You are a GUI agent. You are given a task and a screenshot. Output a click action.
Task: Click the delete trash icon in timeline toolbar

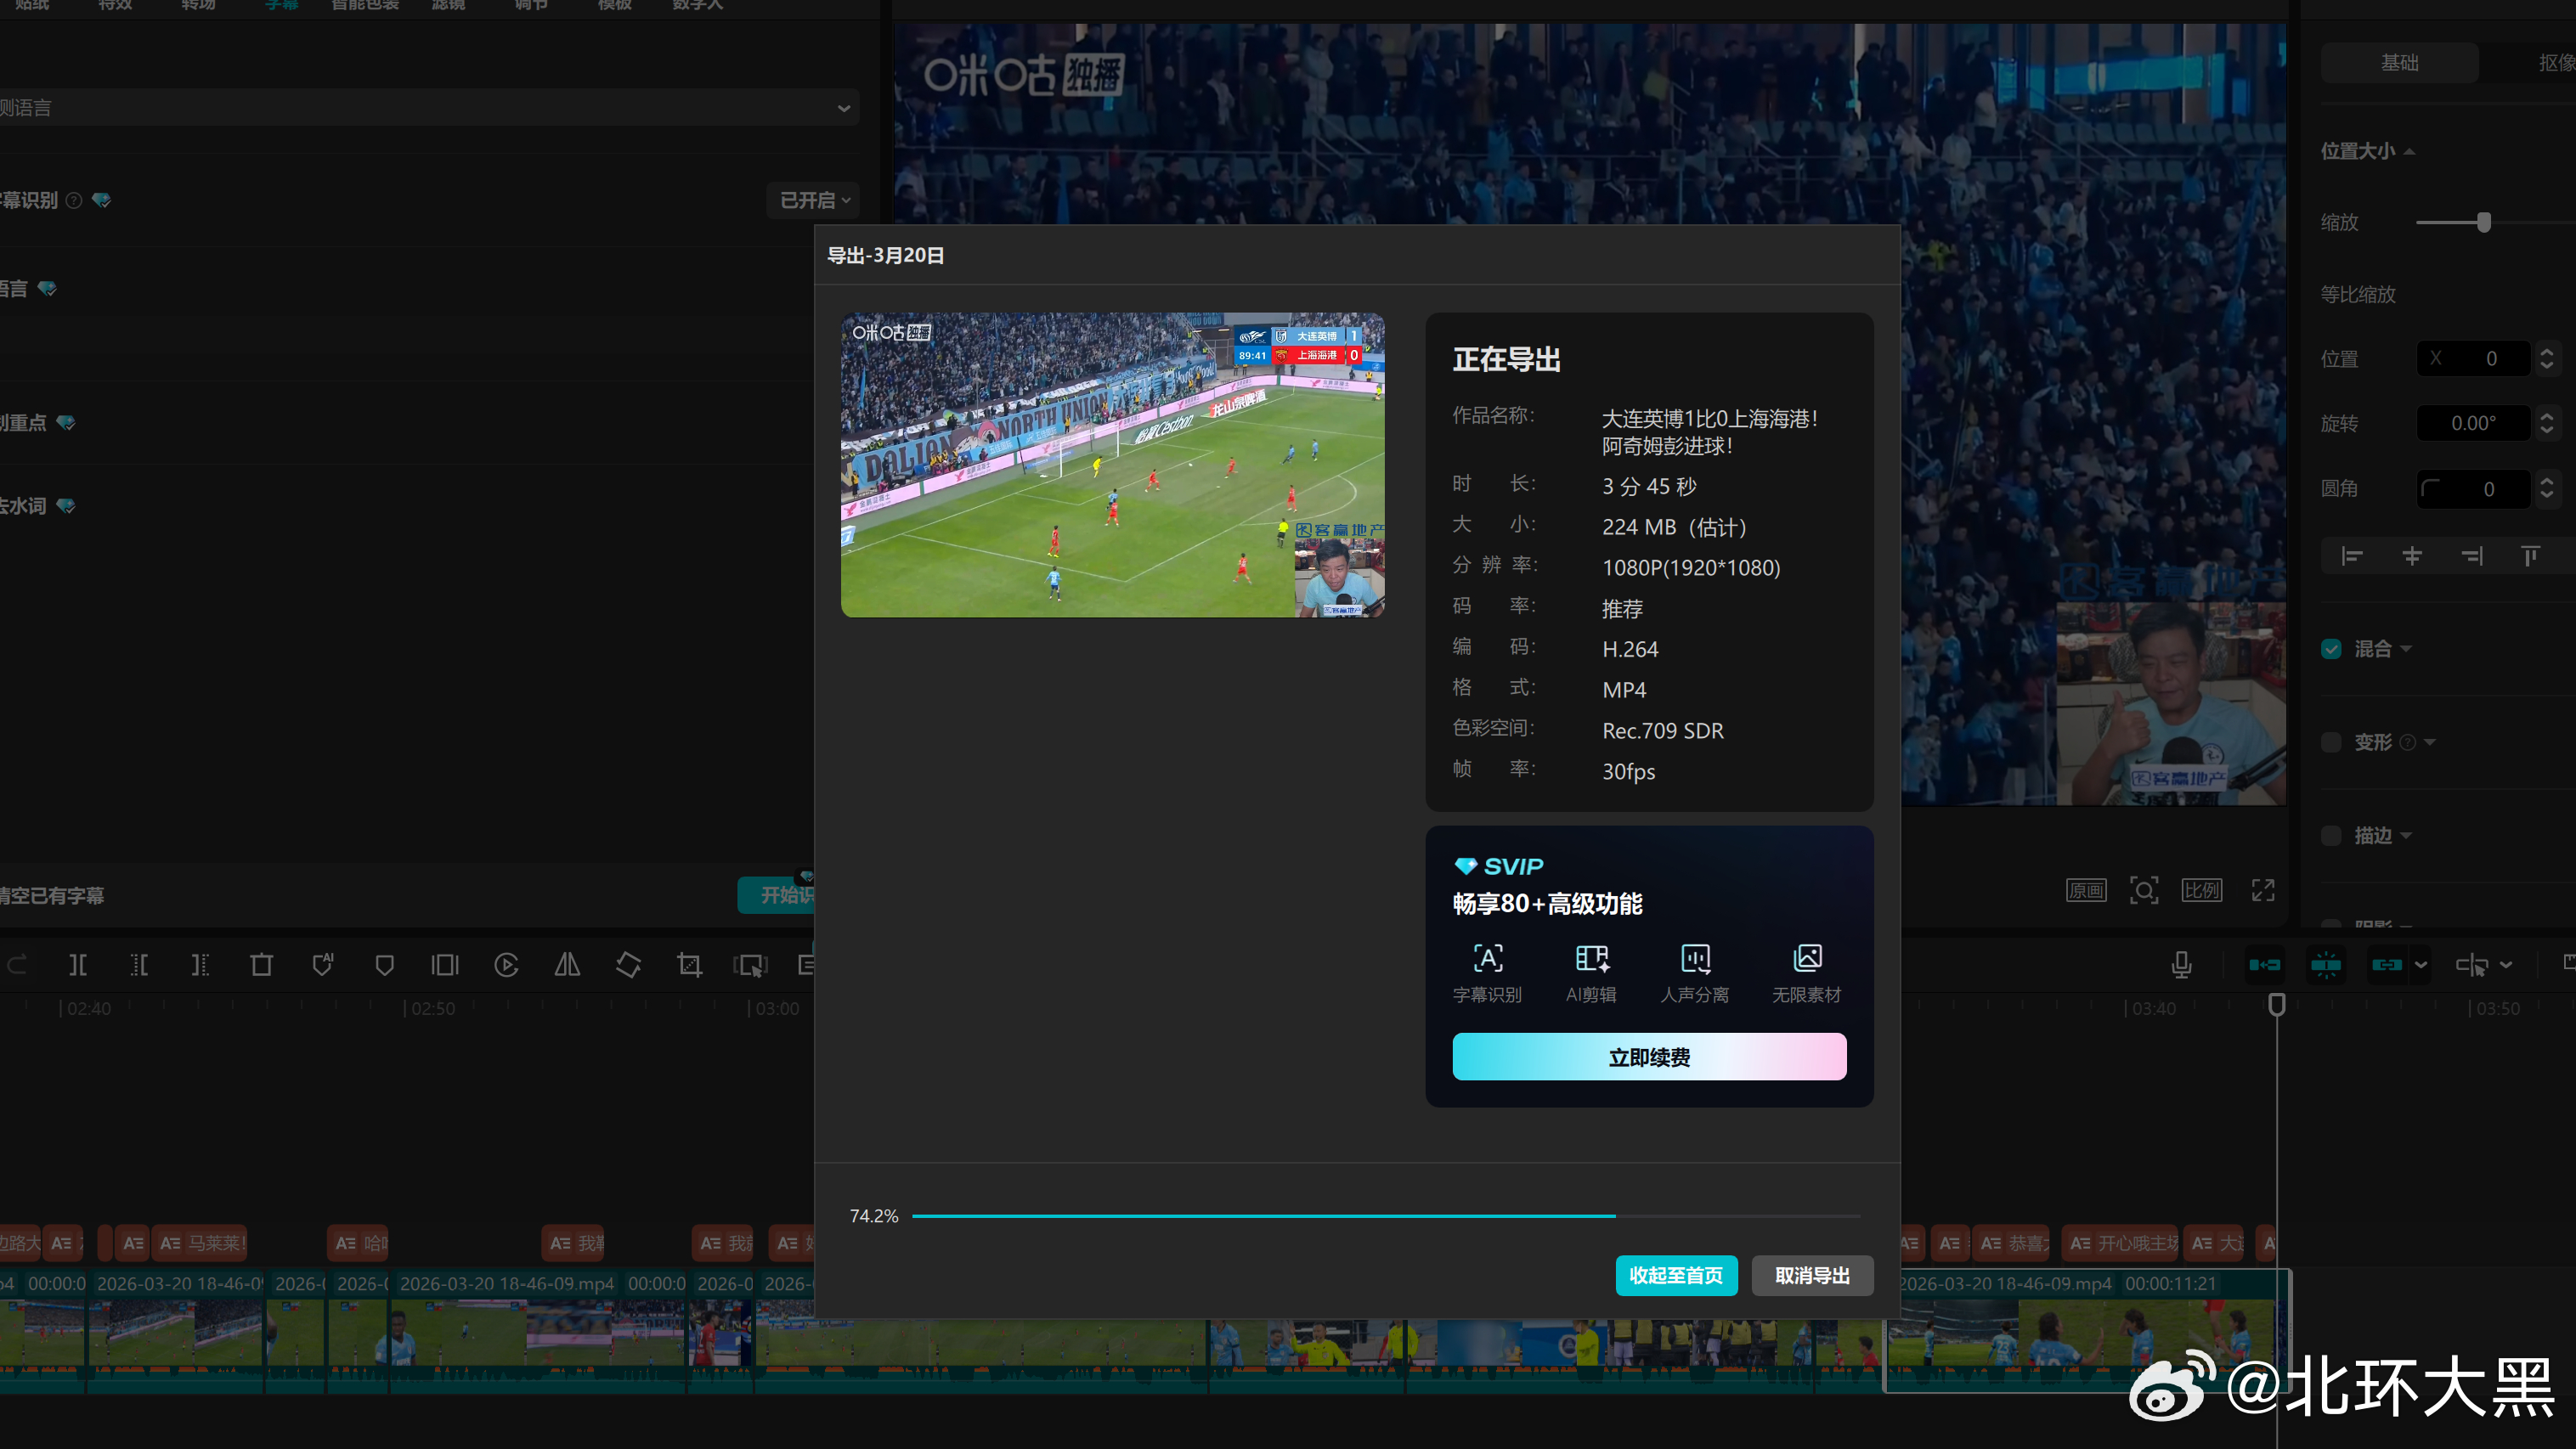coord(261,965)
